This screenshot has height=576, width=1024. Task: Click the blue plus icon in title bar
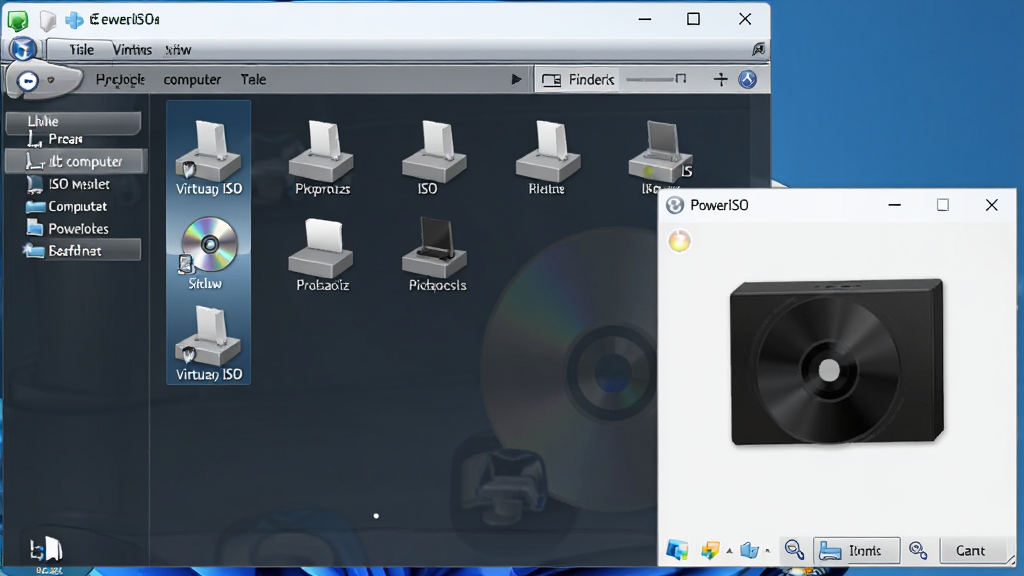click(74, 20)
